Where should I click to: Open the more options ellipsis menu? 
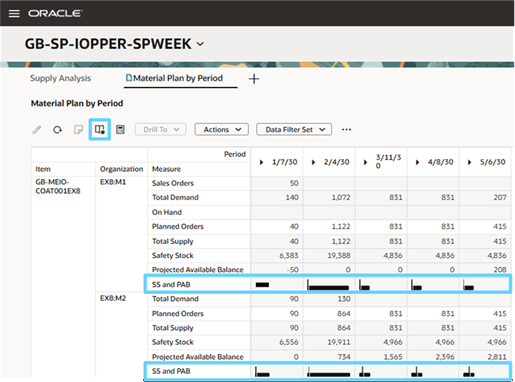(346, 129)
